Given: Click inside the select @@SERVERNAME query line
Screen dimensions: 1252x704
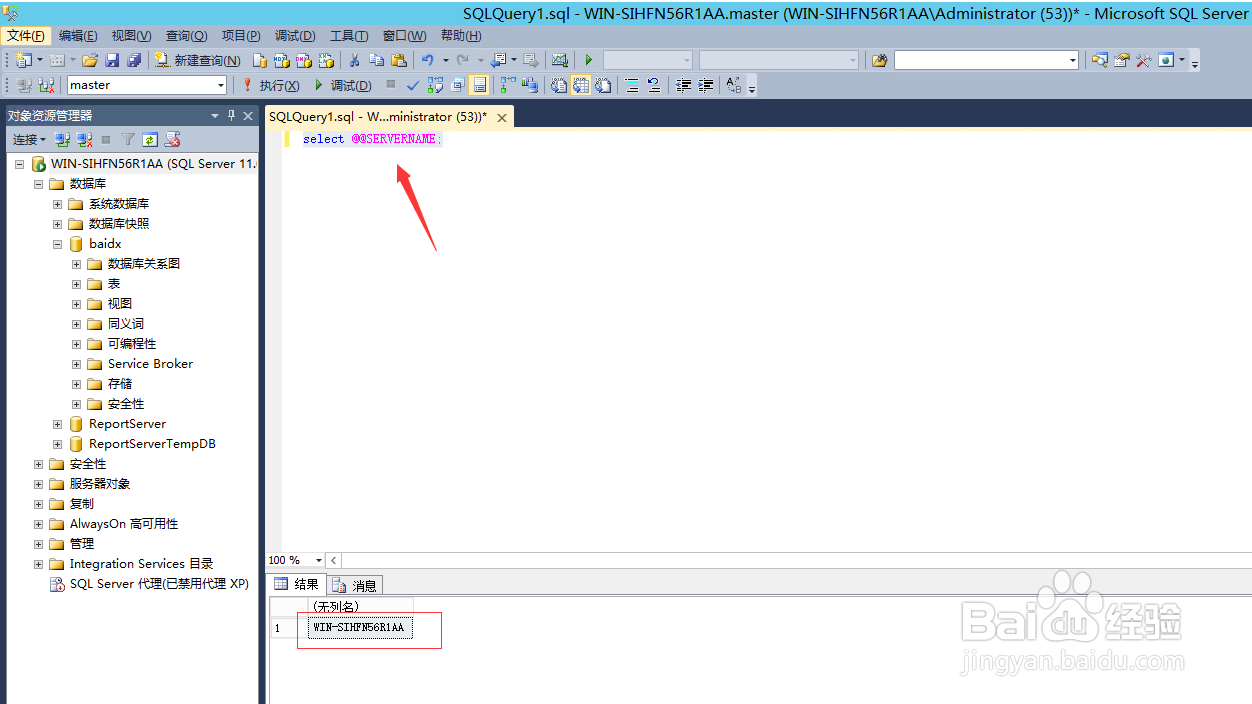Looking at the screenshot, I should point(371,139).
